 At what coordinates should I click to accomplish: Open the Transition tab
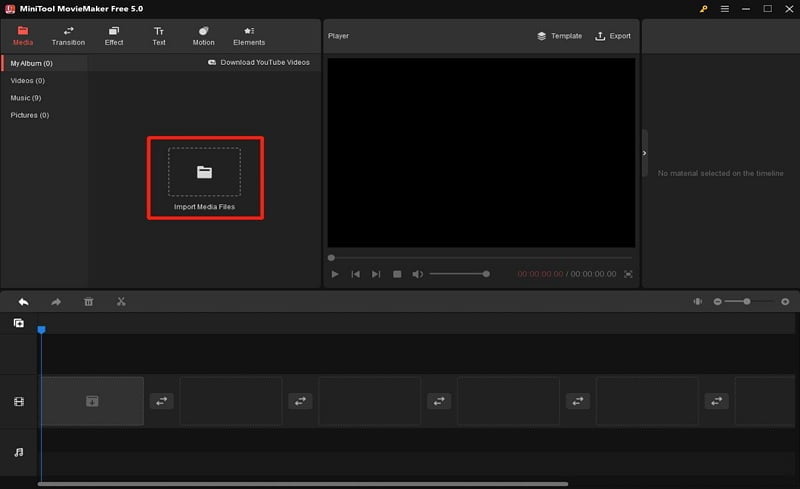pyautogui.click(x=68, y=36)
